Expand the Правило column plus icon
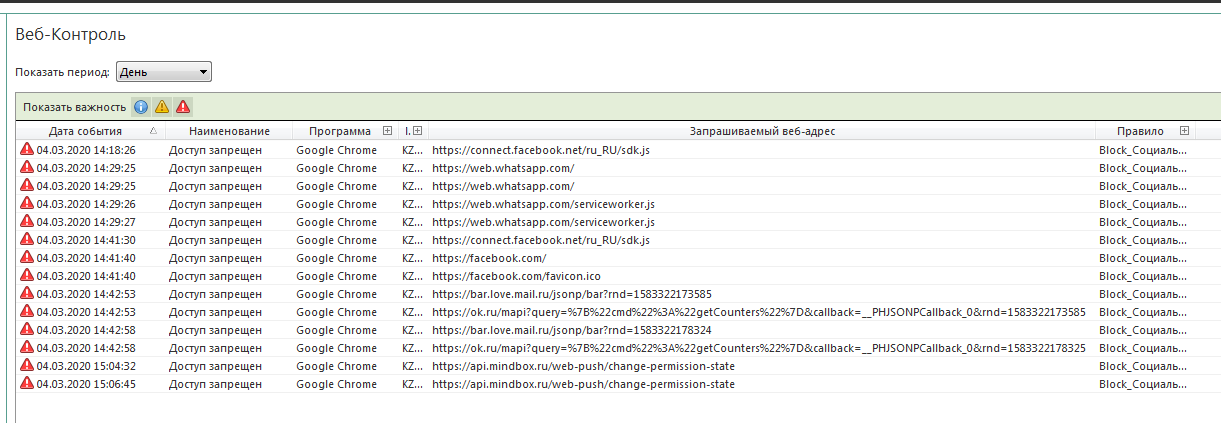Image resolution: width=1221 pixels, height=423 pixels. click(x=1184, y=131)
